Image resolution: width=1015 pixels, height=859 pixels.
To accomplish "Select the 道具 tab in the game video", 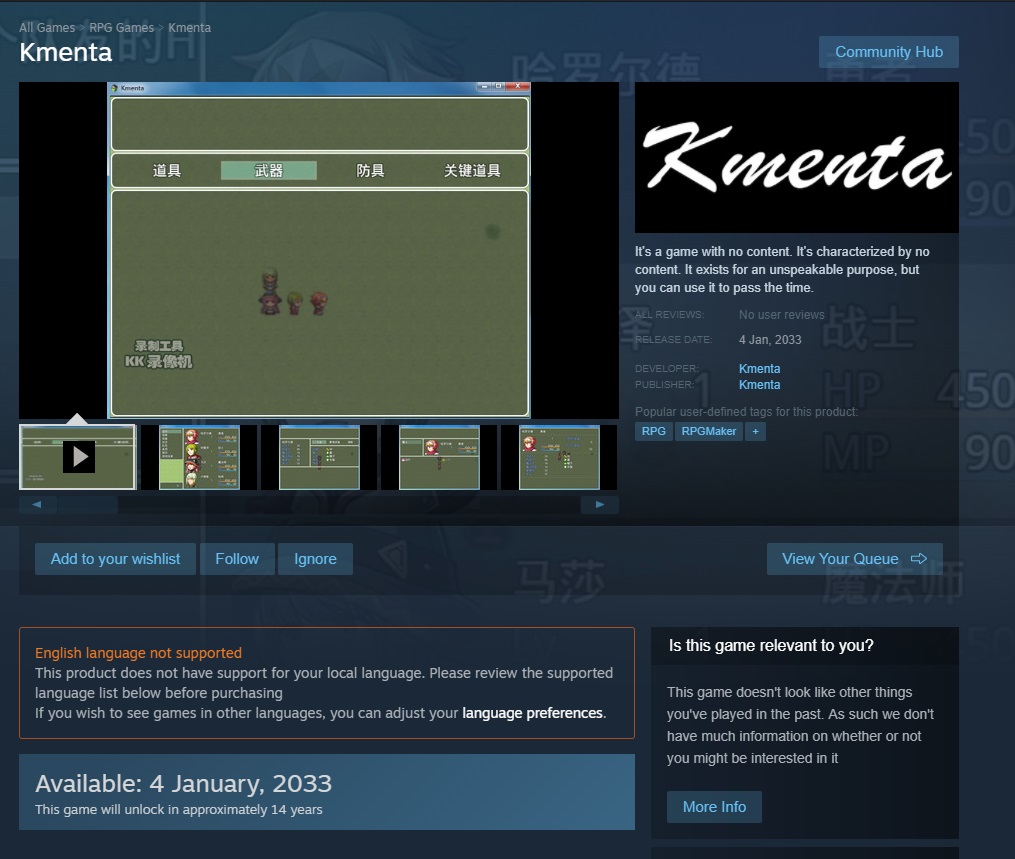I will [x=167, y=170].
